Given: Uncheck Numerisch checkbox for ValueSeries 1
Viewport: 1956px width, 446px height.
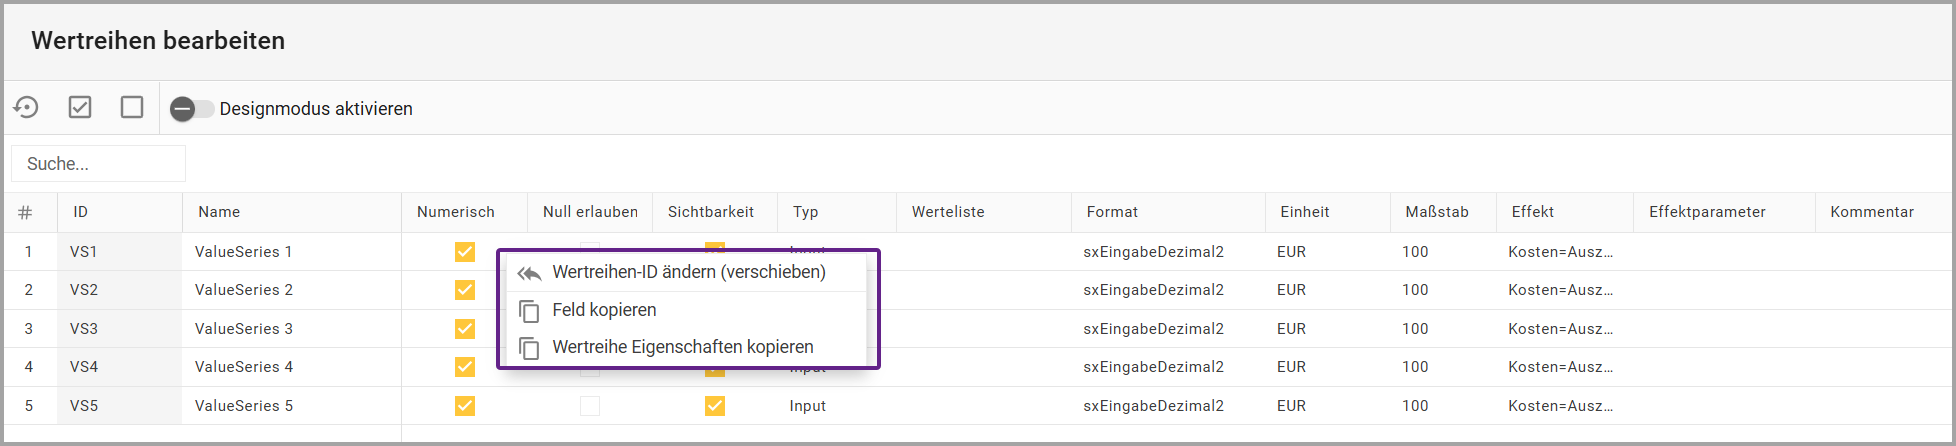Looking at the screenshot, I should point(465,252).
